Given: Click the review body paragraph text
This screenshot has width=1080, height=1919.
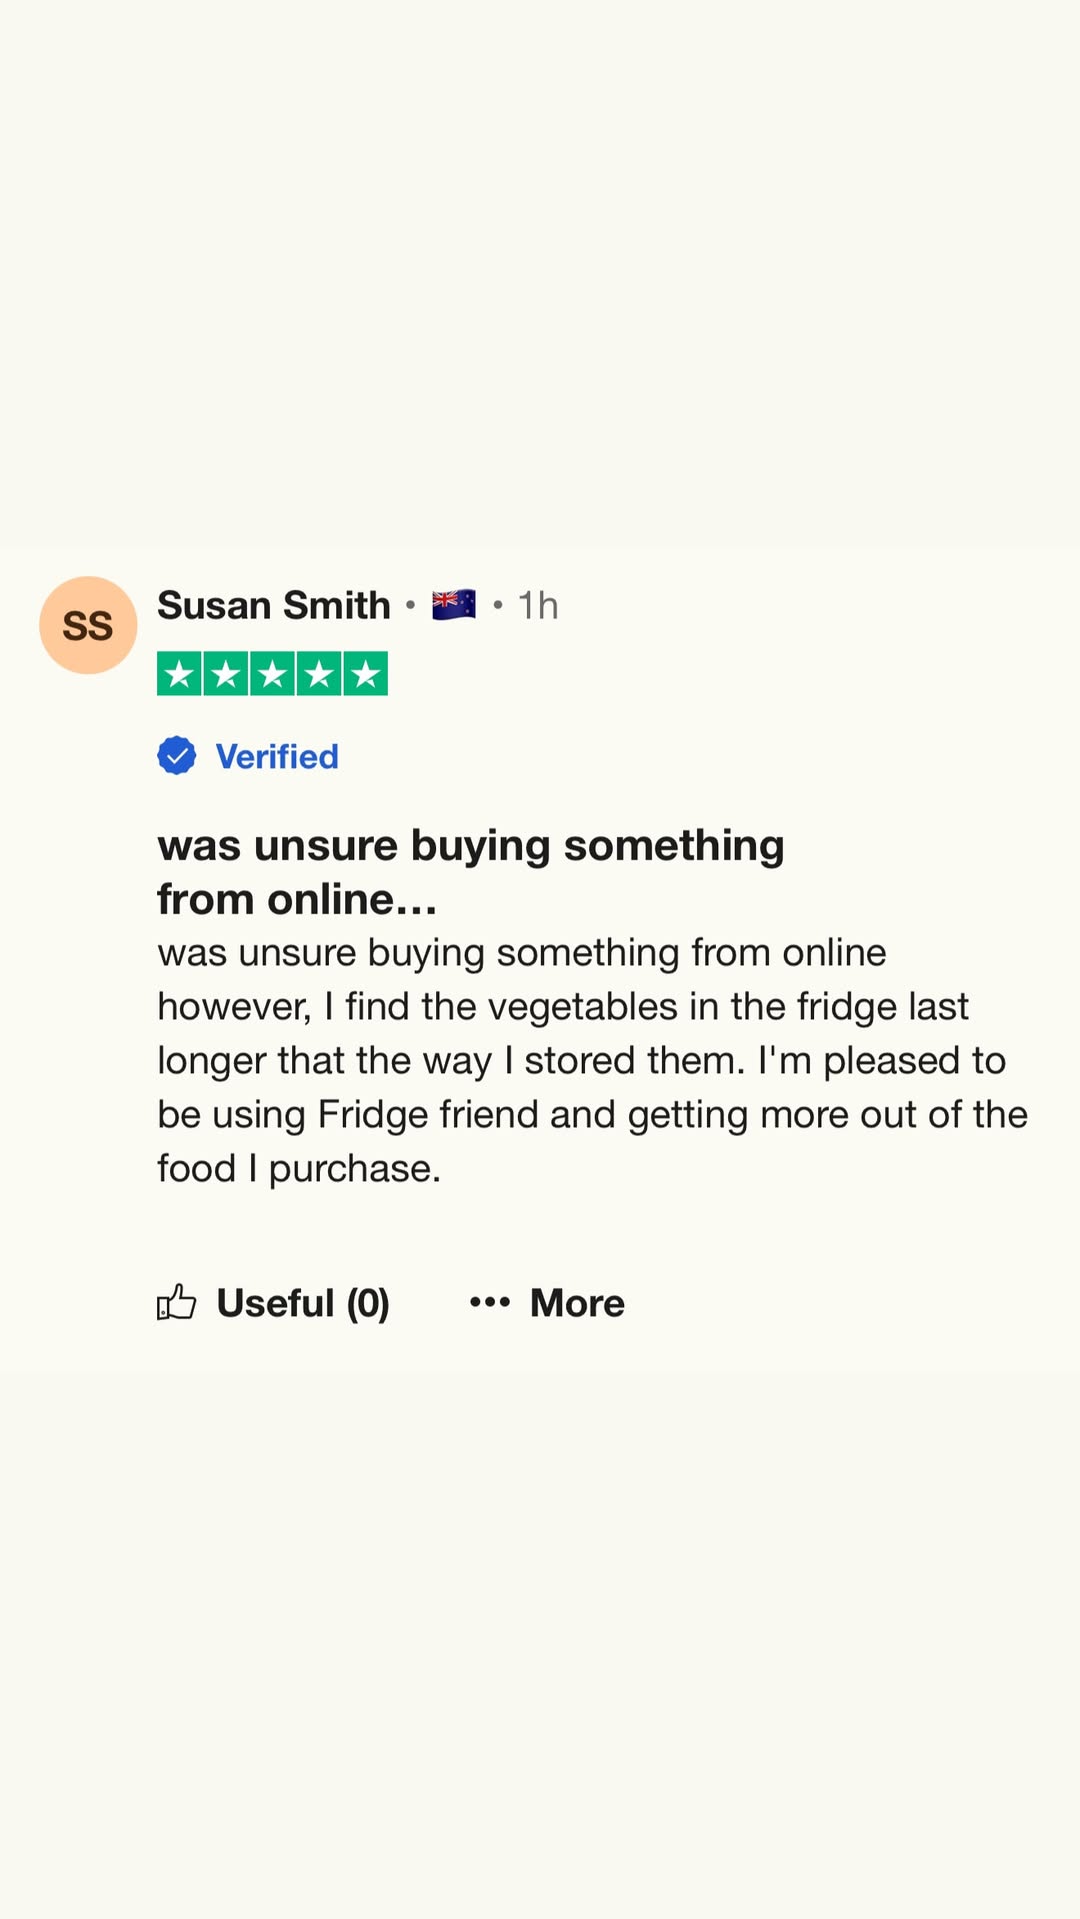Looking at the screenshot, I should click(x=592, y=1061).
